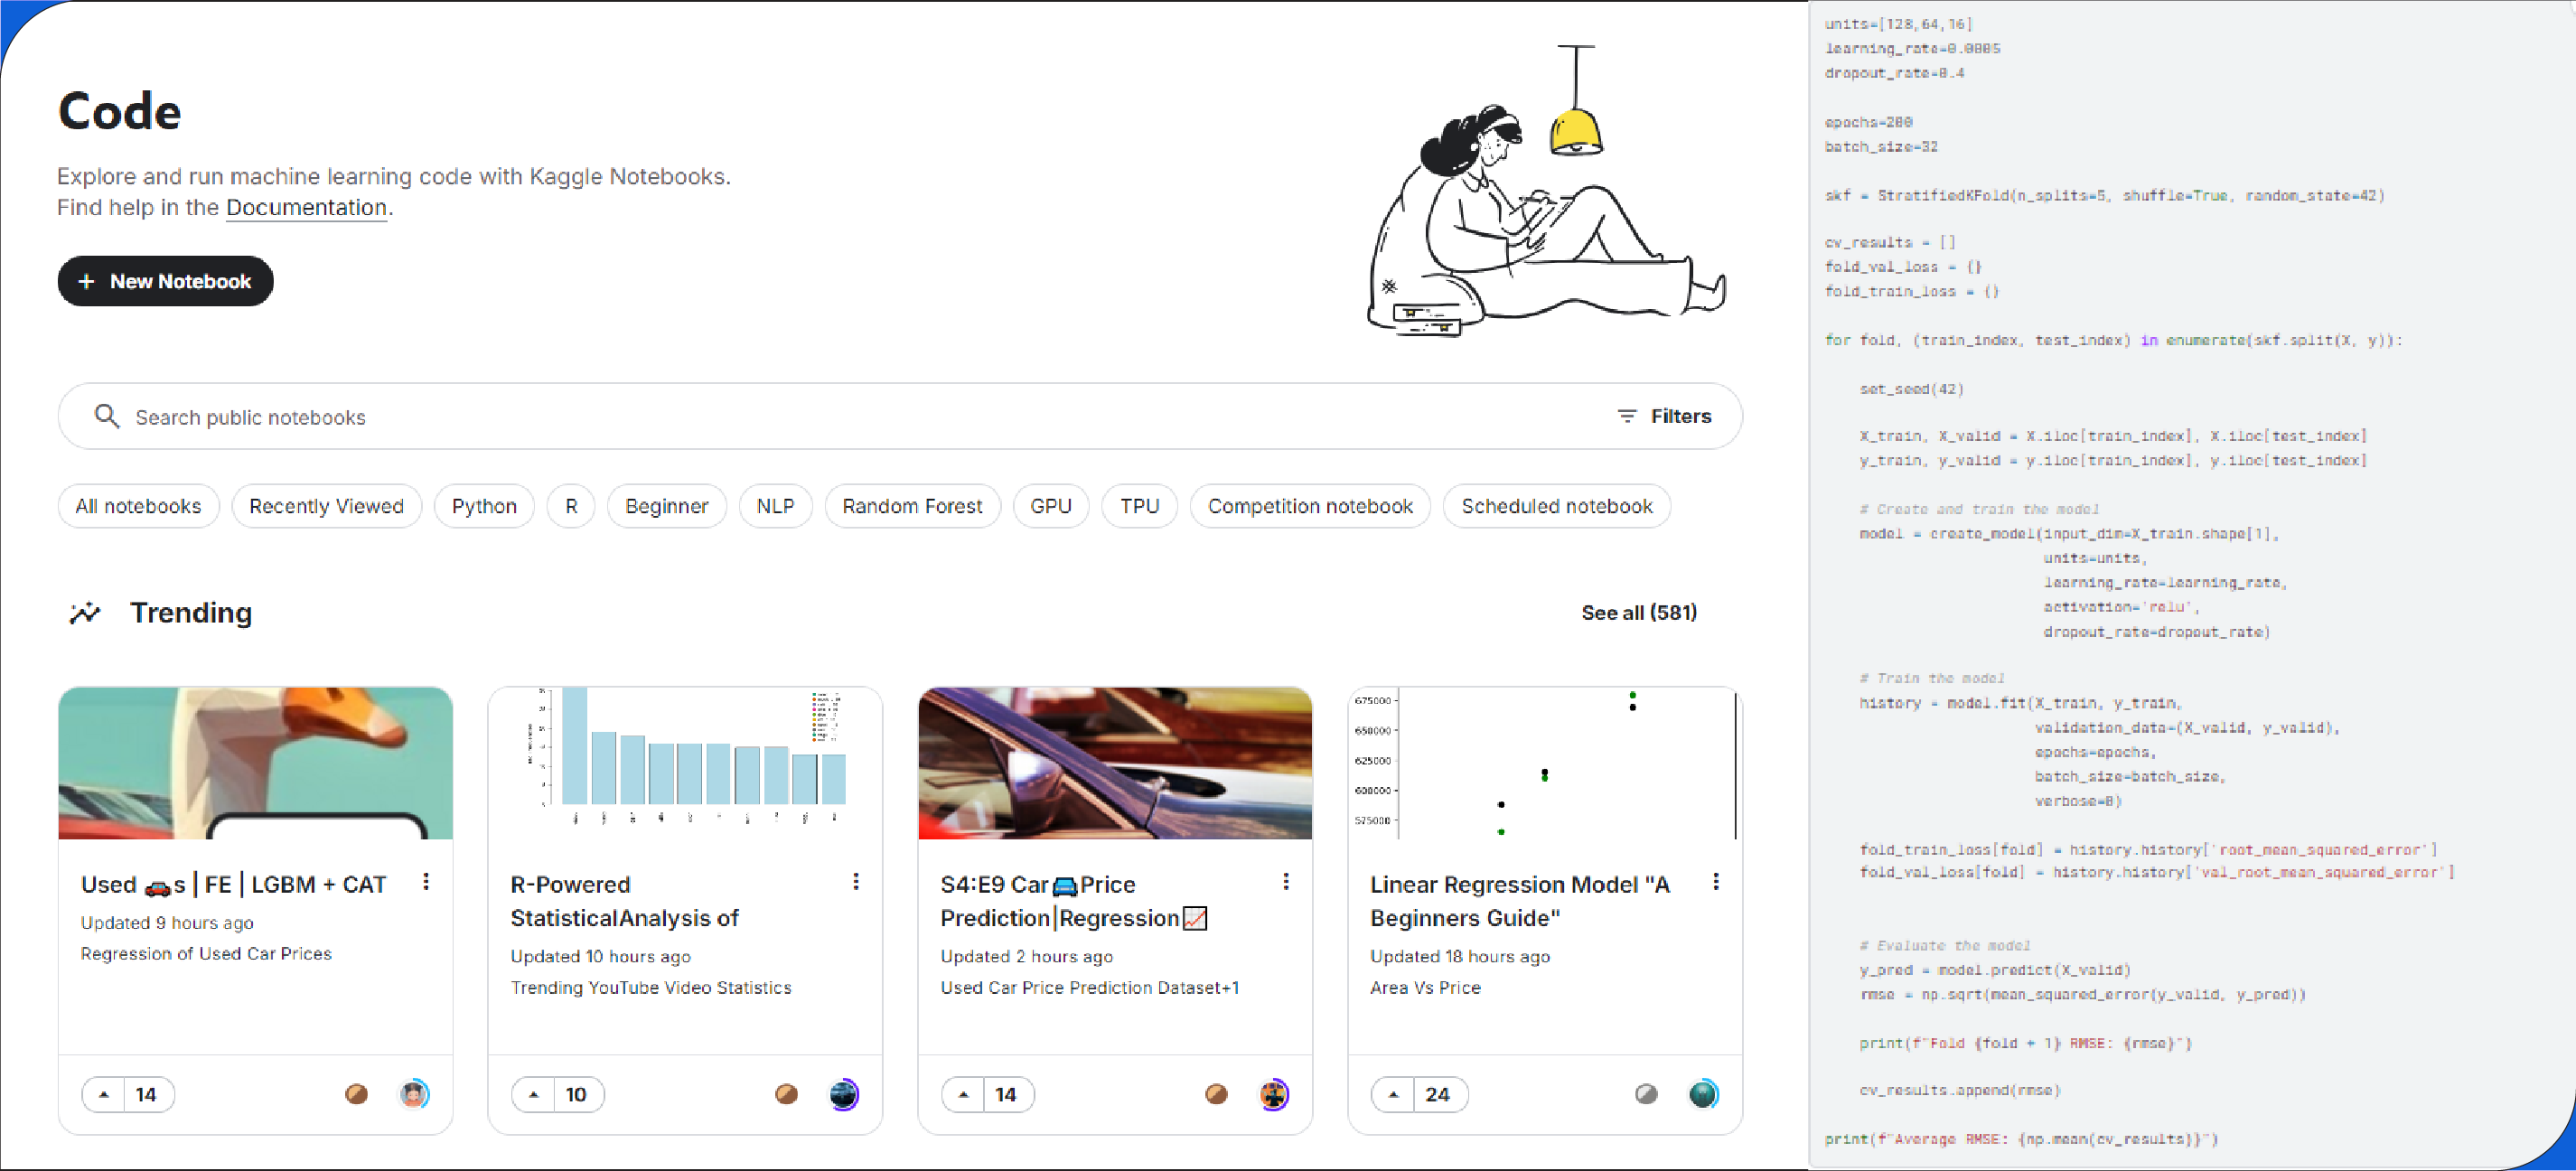Screen dimensions: 2576x1171
Task: Click inside the Search public notebooks field
Action: [500, 417]
